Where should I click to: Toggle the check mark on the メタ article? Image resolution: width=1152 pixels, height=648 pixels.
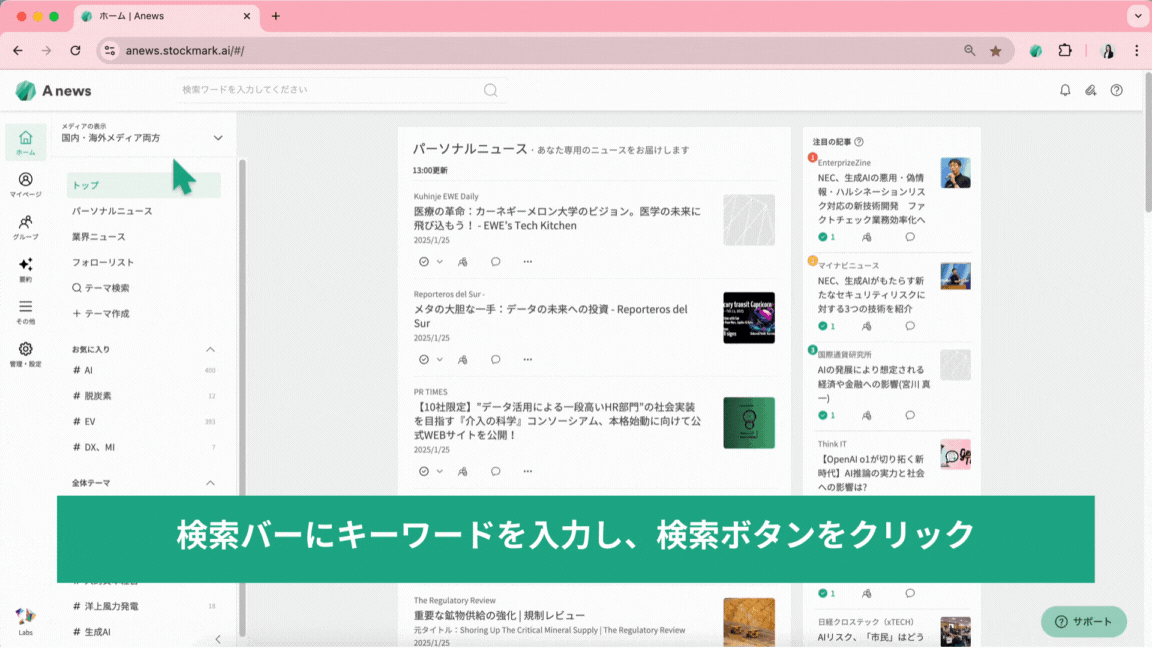point(424,359)
